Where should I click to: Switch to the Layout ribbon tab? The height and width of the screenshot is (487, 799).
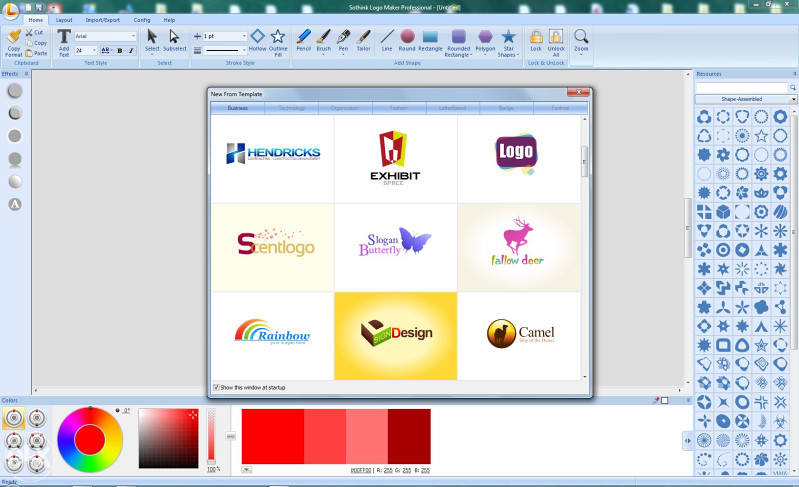64,20
